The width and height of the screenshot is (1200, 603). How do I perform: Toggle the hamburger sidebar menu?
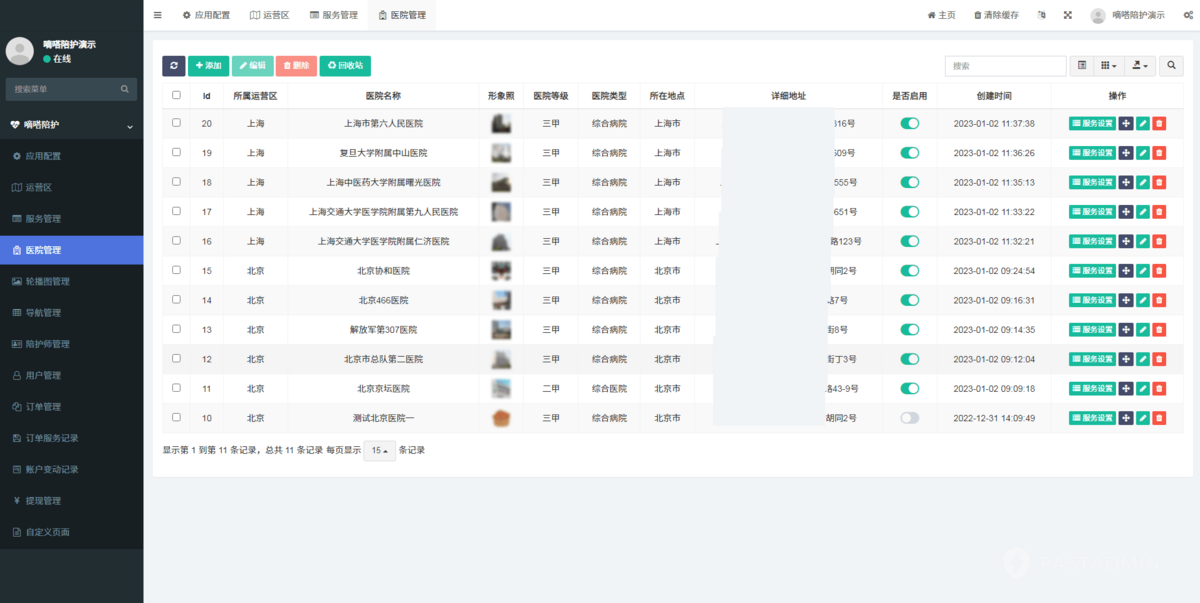click(x=157, y=15)
